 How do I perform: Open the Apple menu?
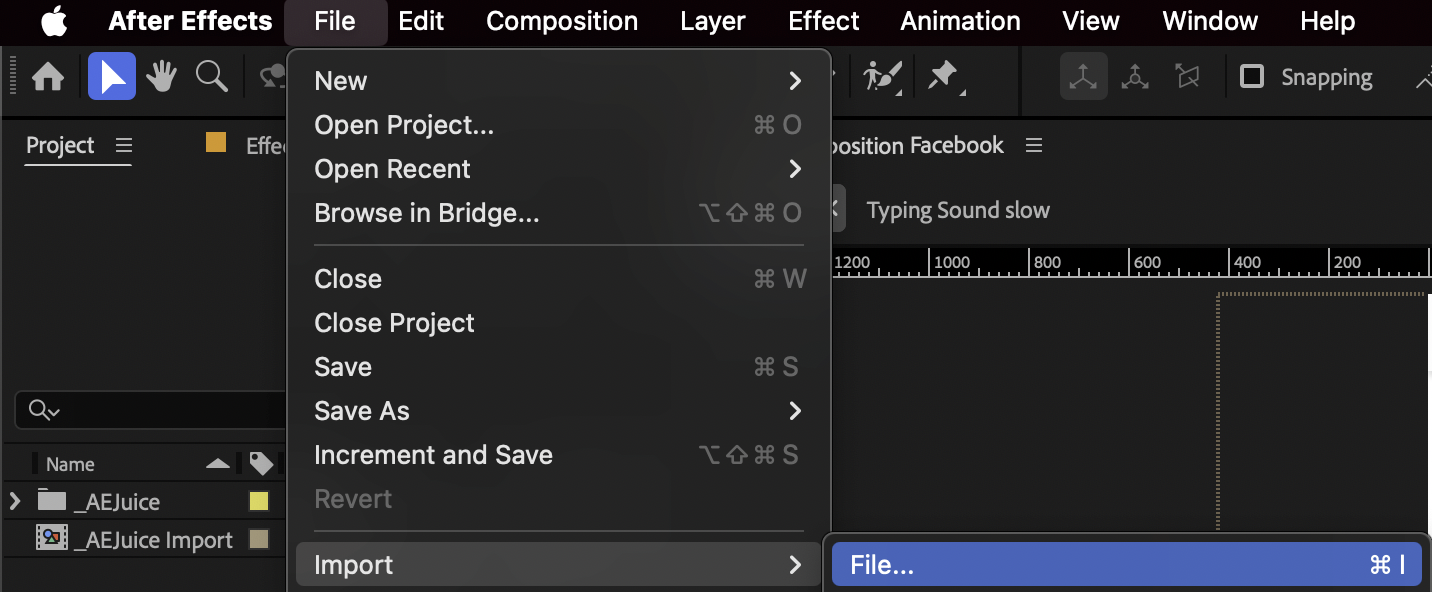[x=53, y=21]
